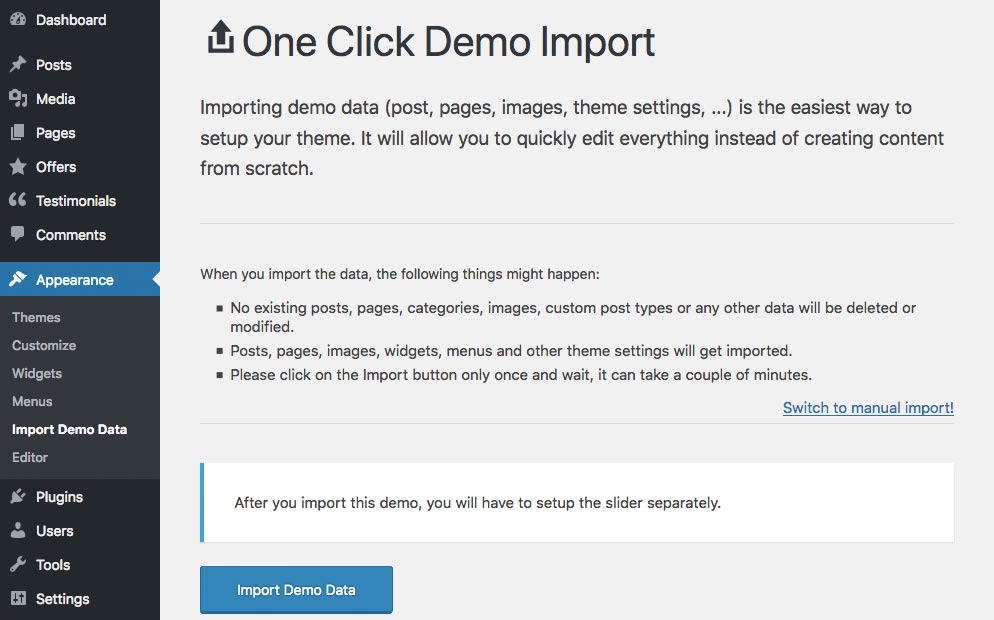This screenshot has height=620, width=994.
Task: Open the theme Editor submenu
Action: pos(30,457)
